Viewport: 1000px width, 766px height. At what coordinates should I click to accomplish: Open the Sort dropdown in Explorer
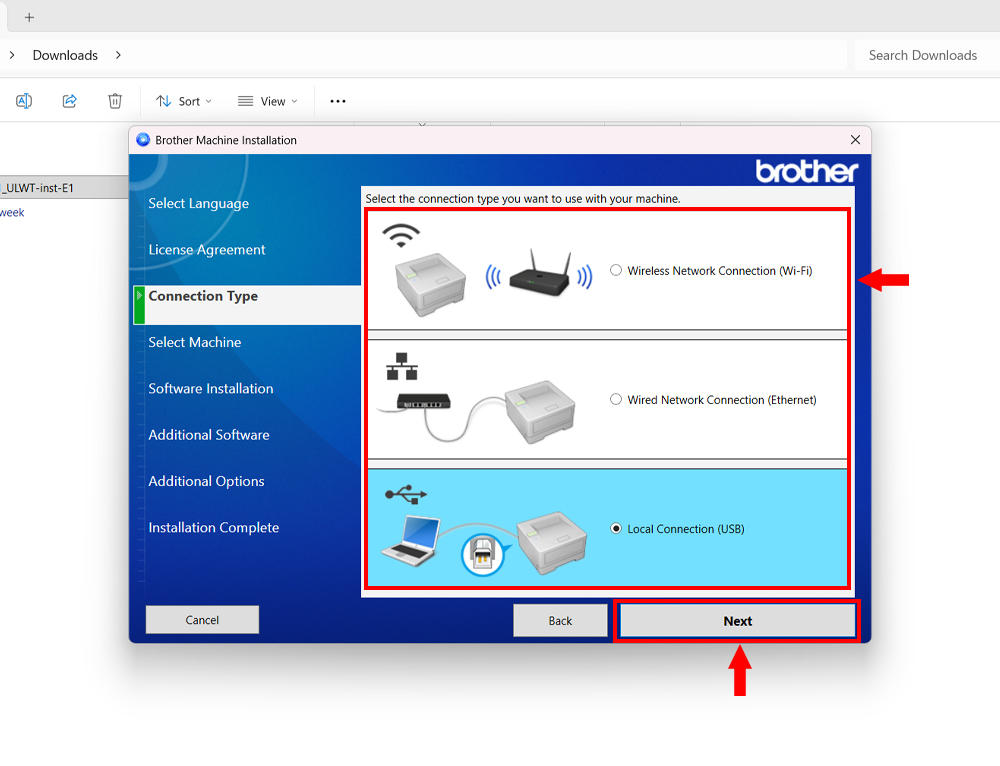click(184, 101)
